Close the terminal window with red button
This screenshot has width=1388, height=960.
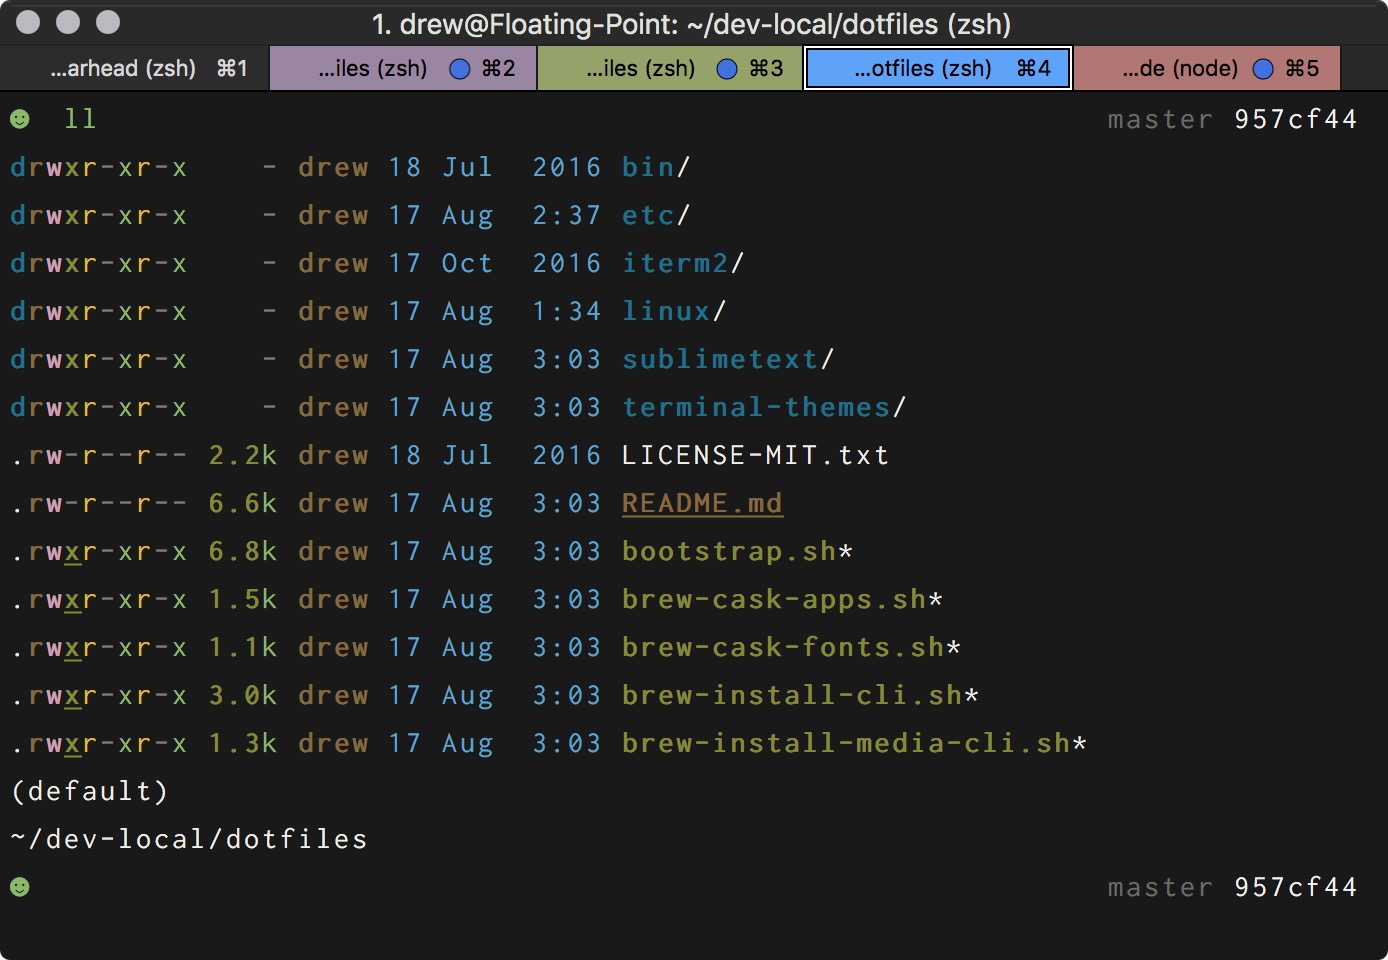(28, 22)
